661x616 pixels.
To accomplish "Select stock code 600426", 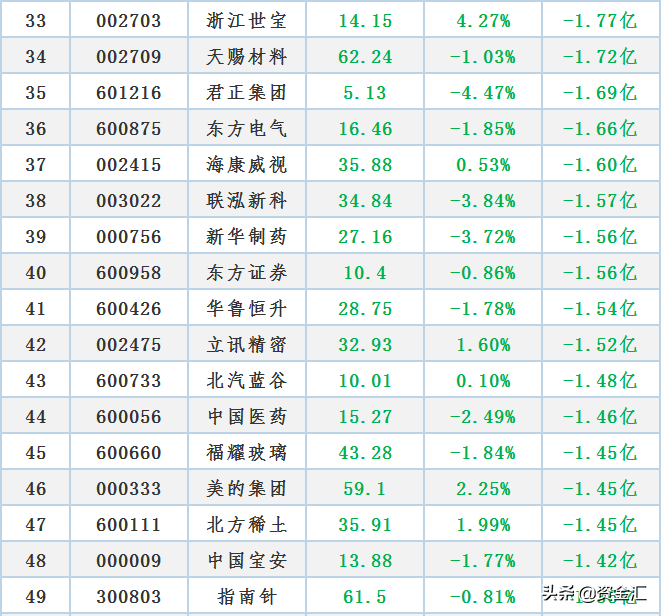I will (129, 309).
